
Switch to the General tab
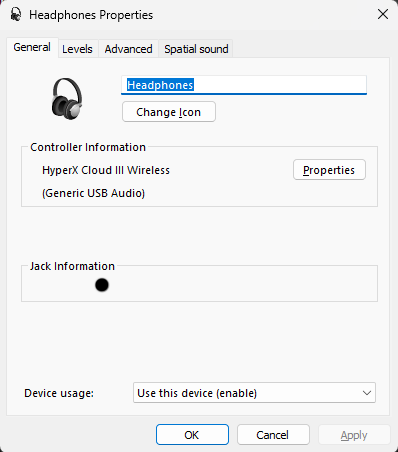point(32,47)
